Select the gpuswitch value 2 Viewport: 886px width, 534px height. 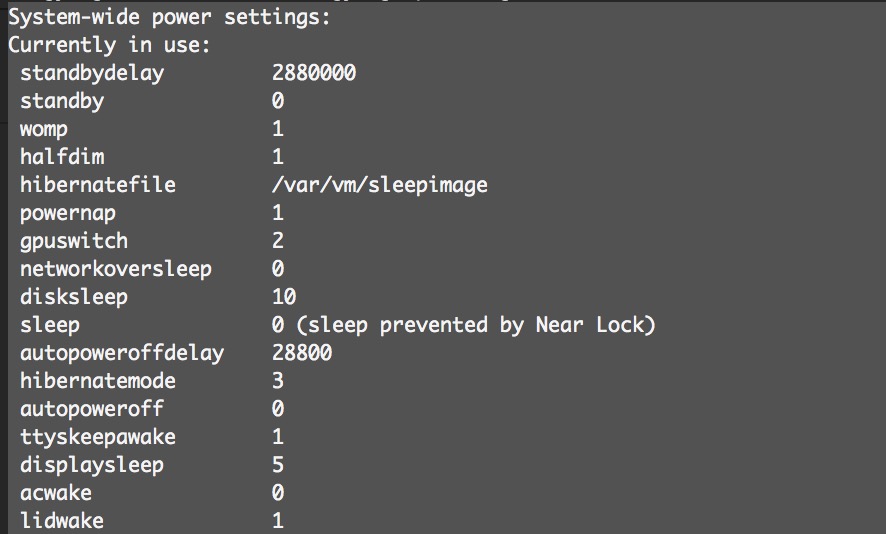[x=278, y=241]
